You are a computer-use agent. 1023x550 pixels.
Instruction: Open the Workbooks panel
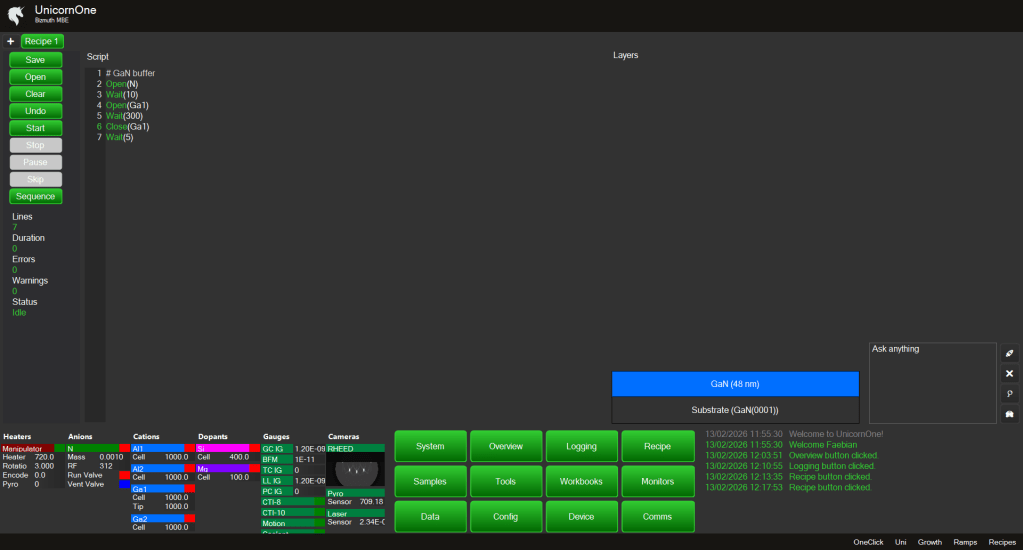point(582,481)
